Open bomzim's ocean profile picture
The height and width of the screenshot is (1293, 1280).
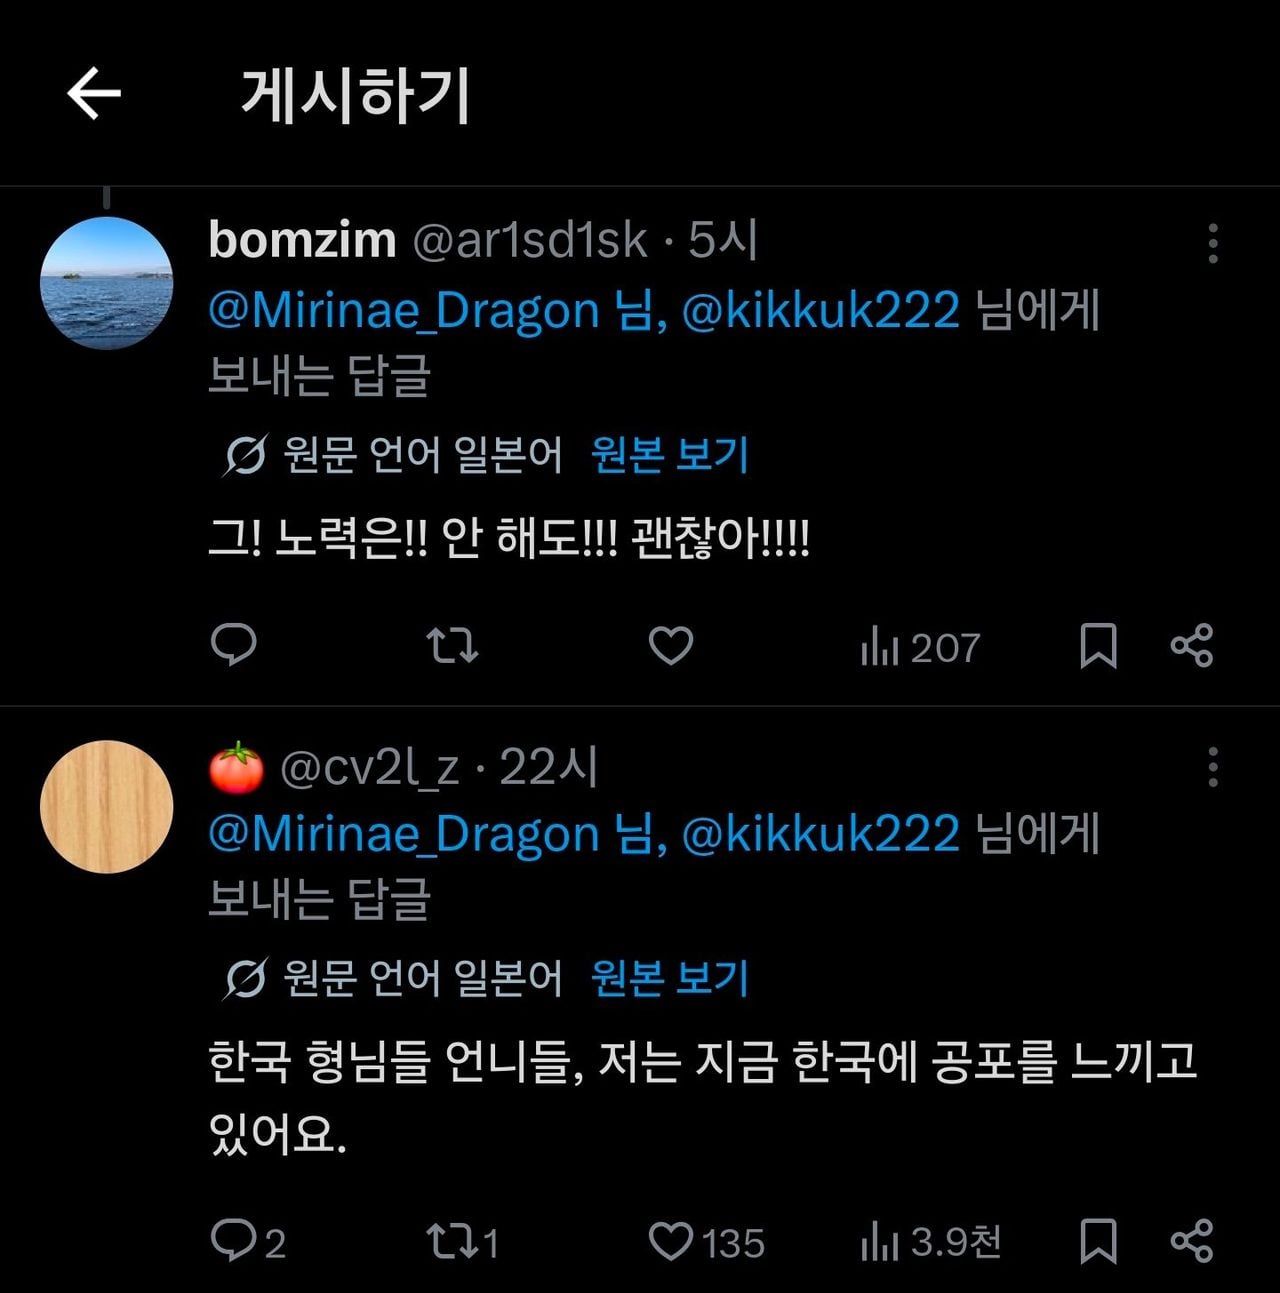(106, 283)
